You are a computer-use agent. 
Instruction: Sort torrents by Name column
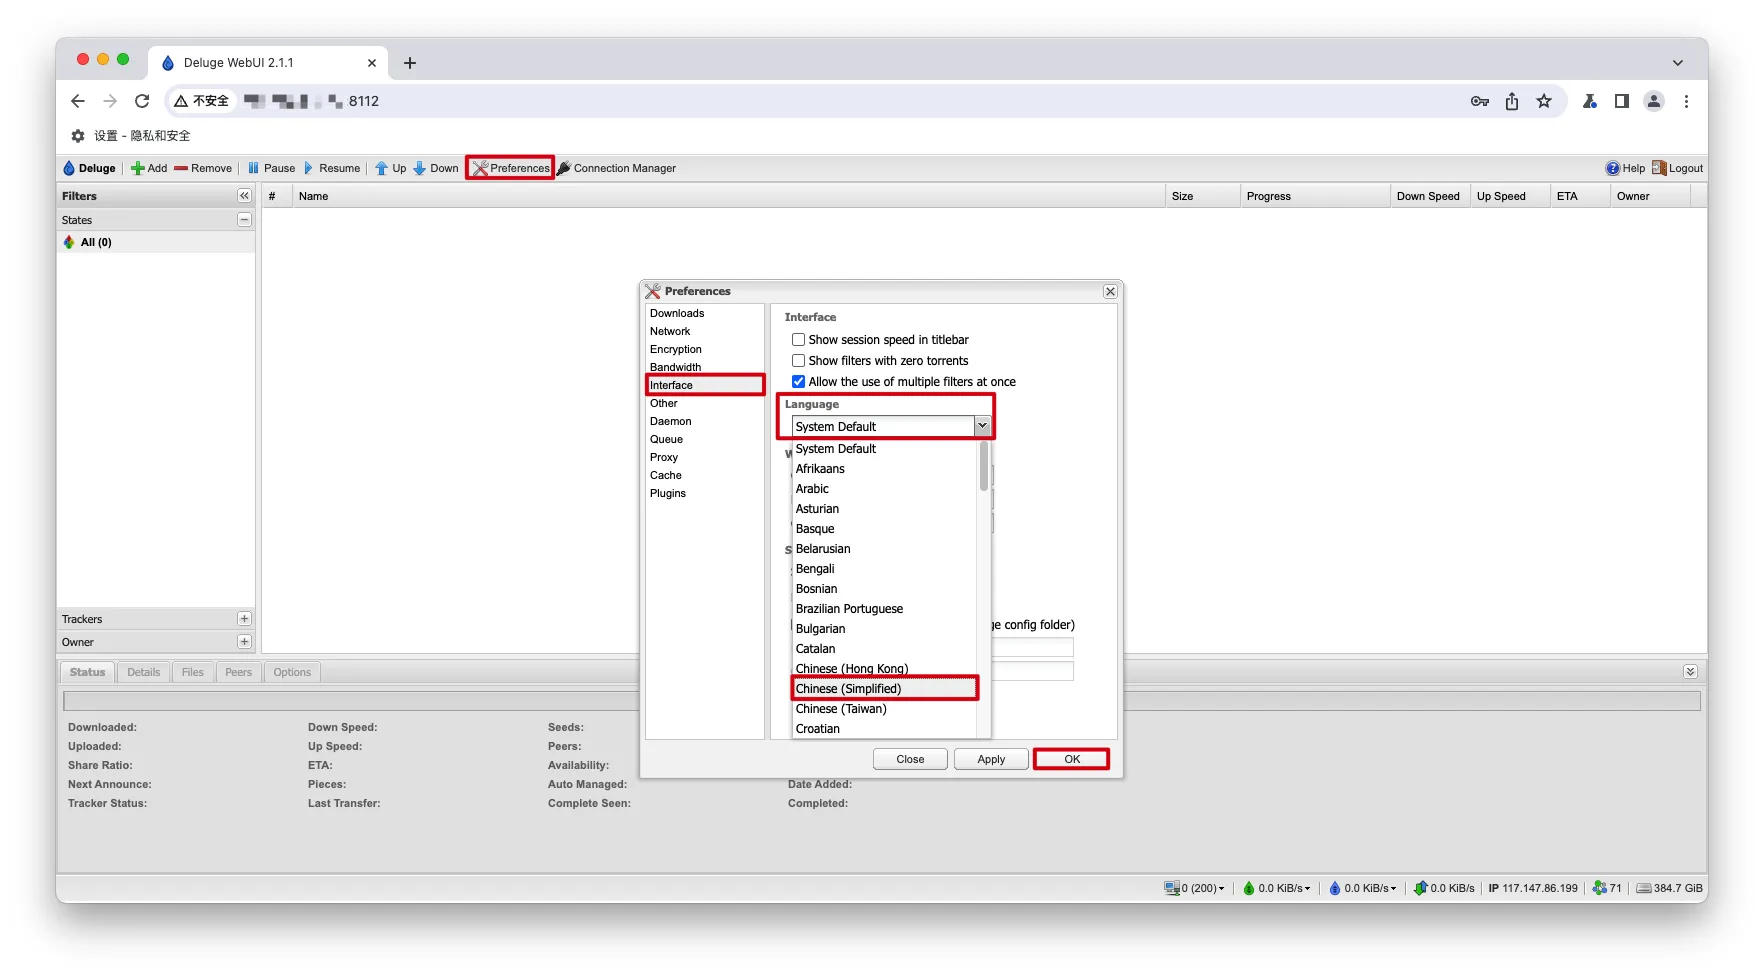tap(729, 196)
